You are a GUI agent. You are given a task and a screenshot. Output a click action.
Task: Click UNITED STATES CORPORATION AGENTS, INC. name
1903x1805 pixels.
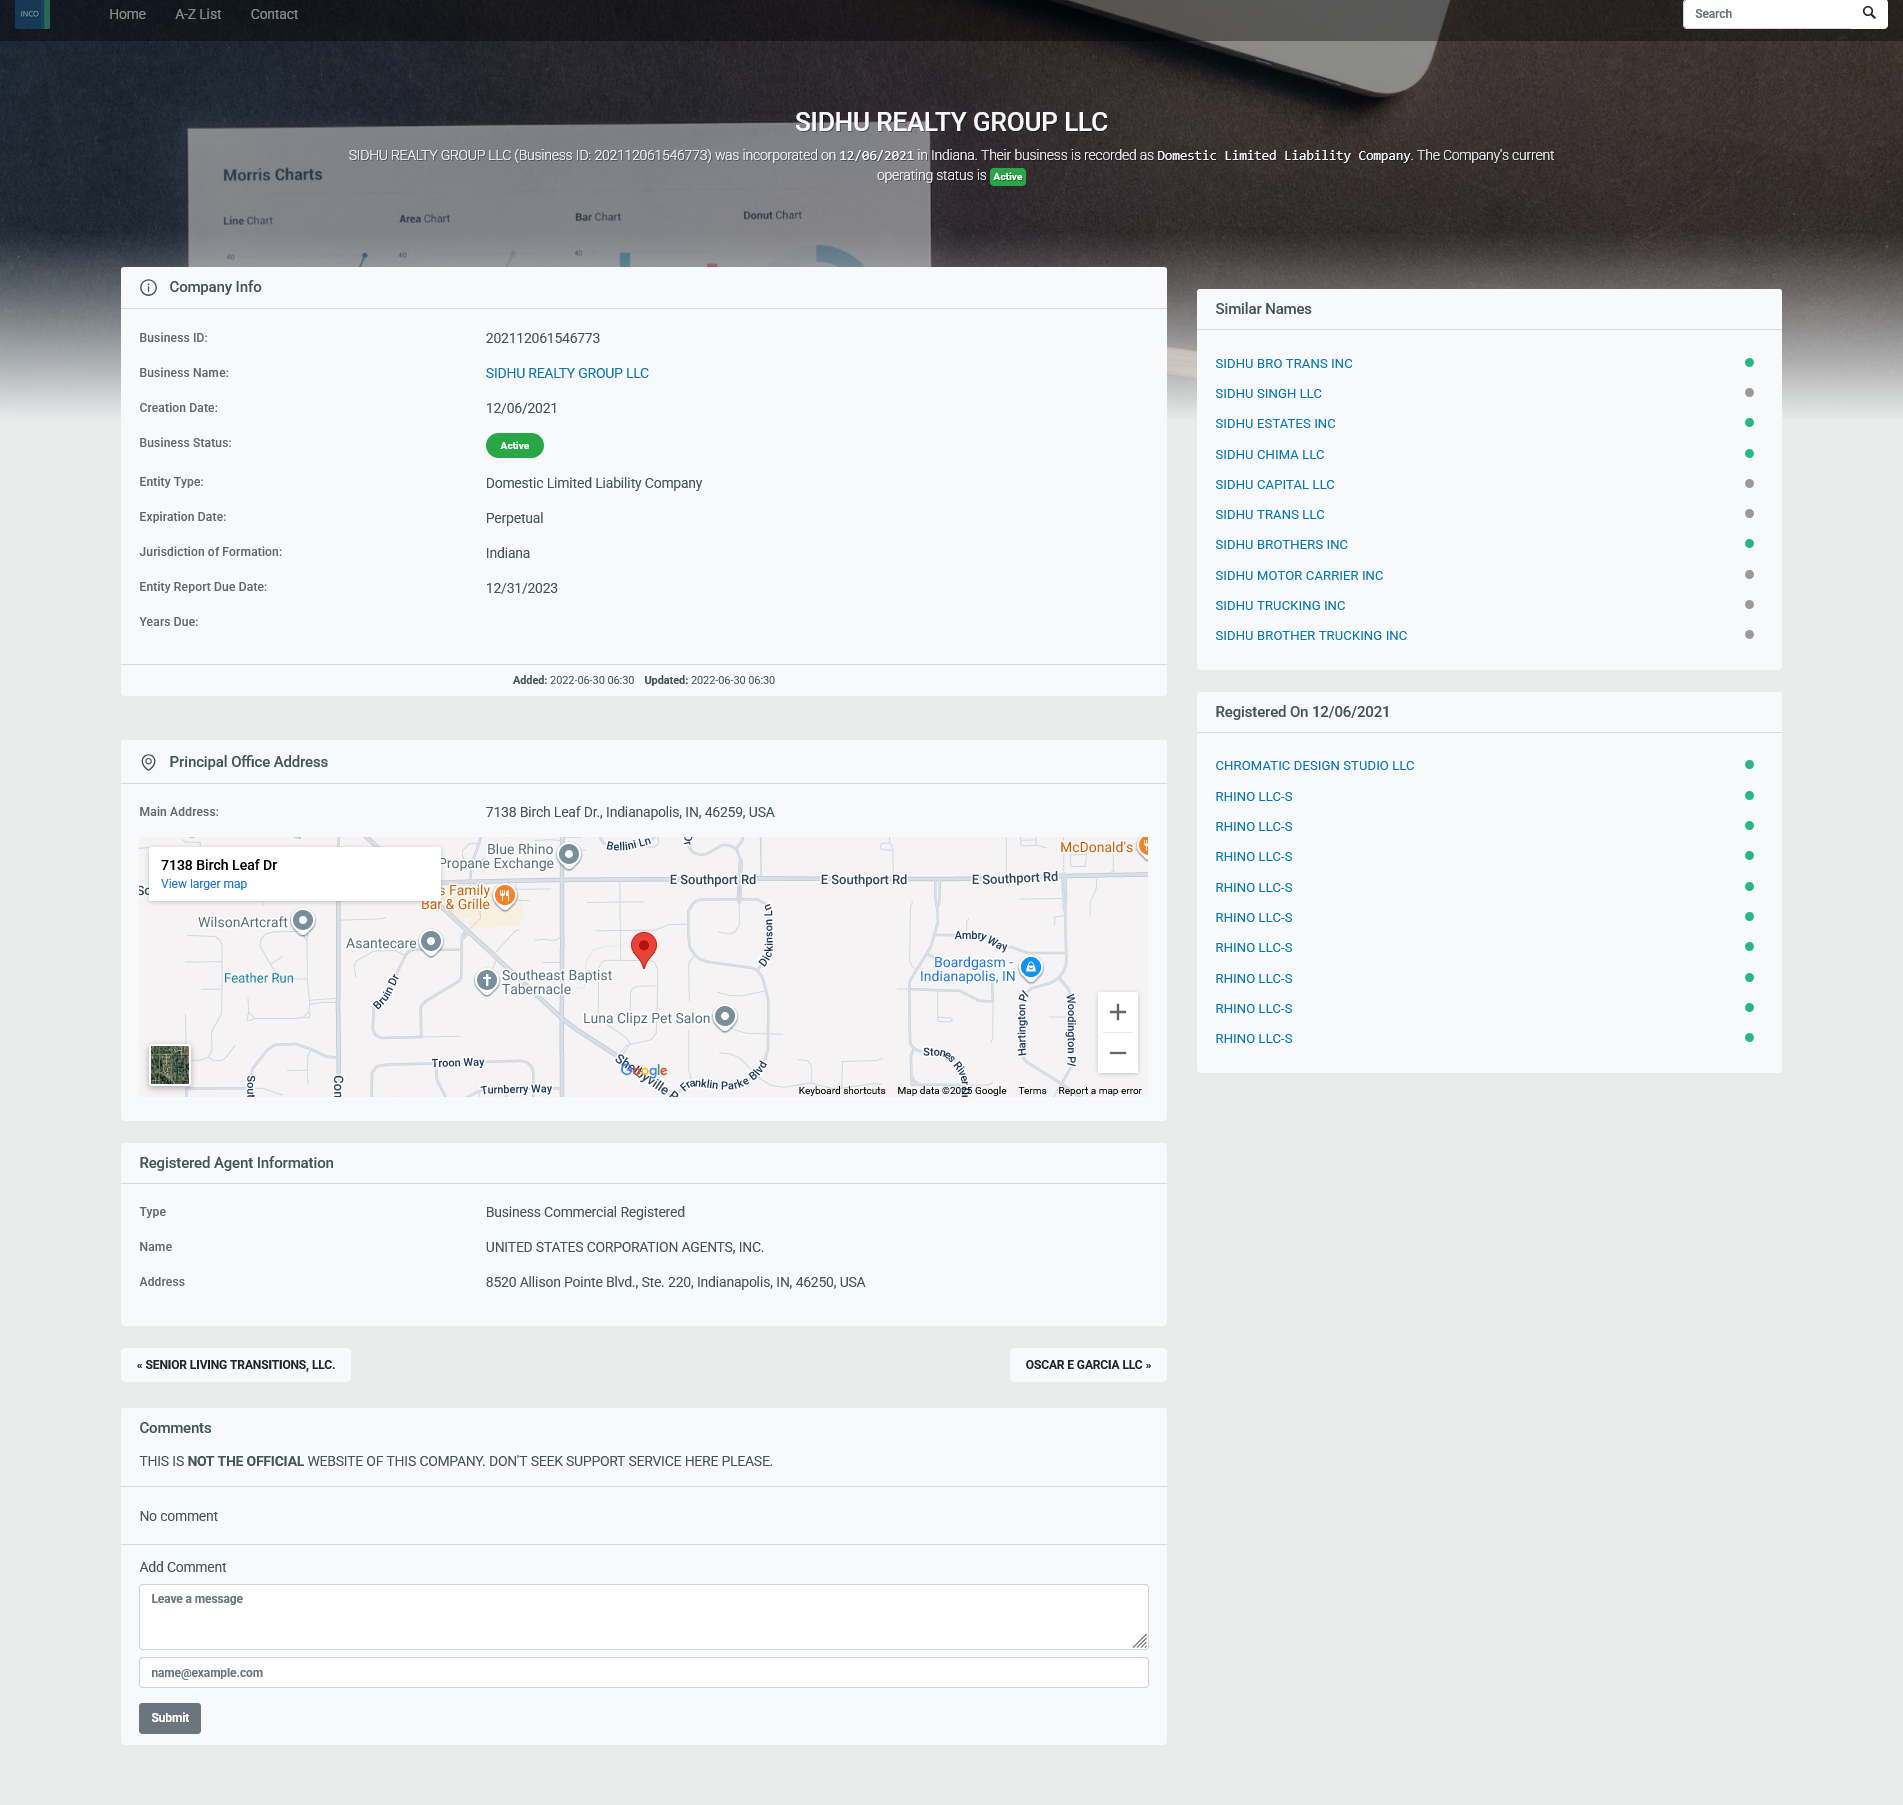pyautogui.click(x=625, y=1247)
